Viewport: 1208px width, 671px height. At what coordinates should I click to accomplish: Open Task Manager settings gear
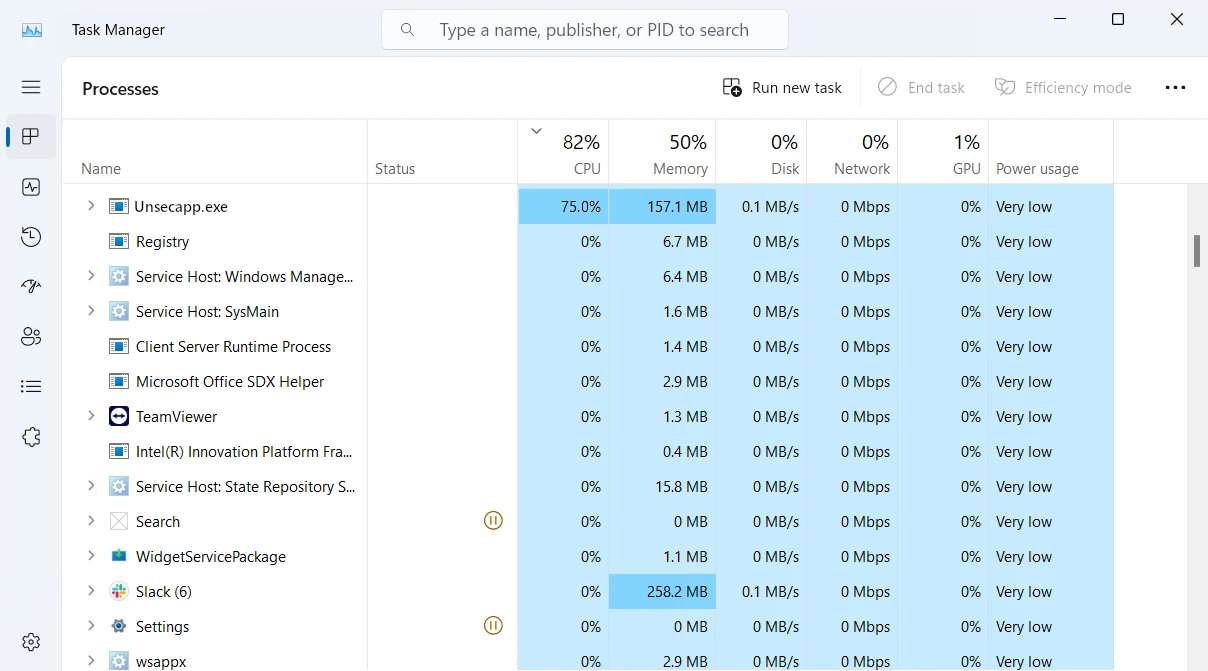[31, 642]
